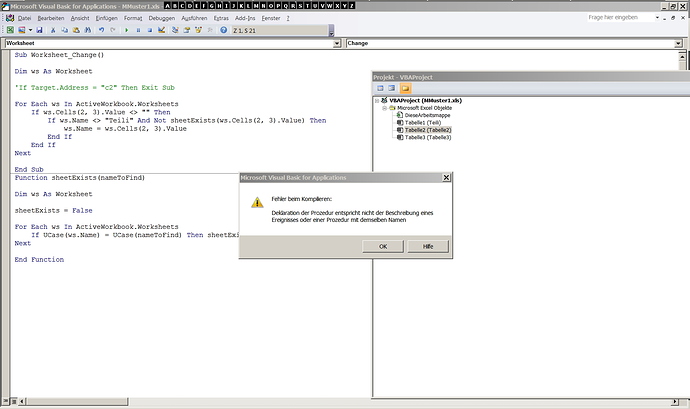Click the Reset (stop) toolbar icon
Screen dimensions: 690x409
click(x=150, y=30)
